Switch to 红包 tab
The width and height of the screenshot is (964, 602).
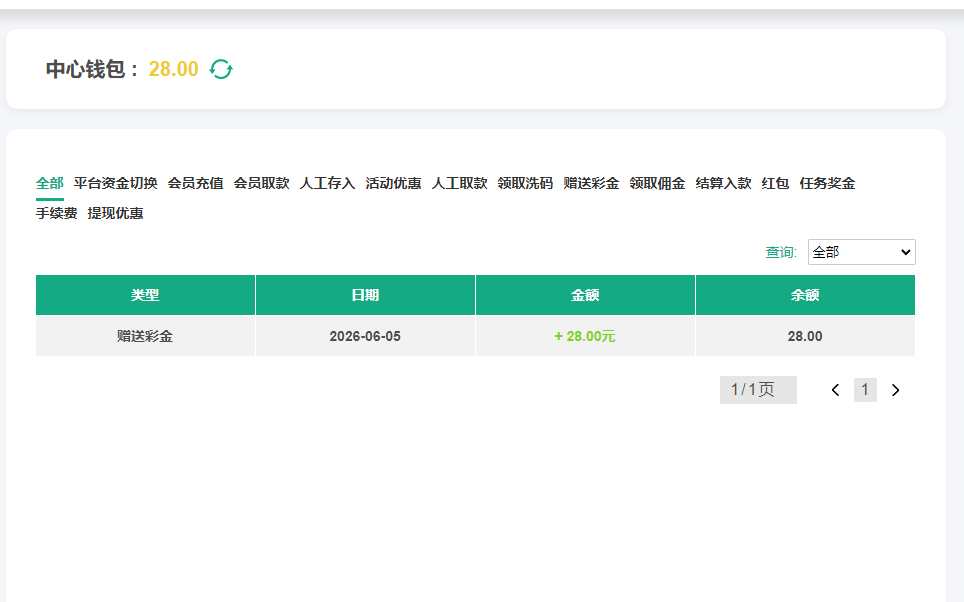(x=775, y=183)
